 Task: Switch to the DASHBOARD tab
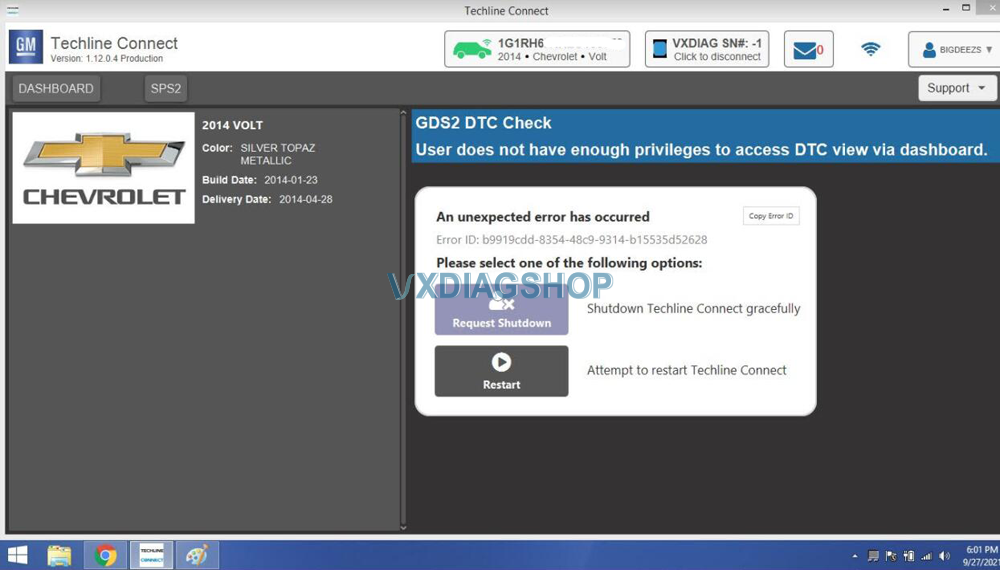pos(56,89)
